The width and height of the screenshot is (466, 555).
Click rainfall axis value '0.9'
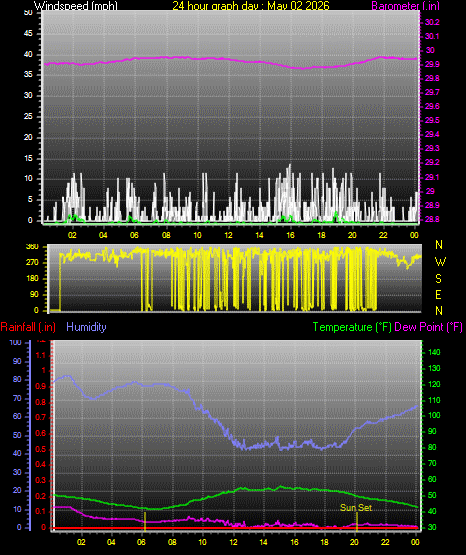pos(41,387)
